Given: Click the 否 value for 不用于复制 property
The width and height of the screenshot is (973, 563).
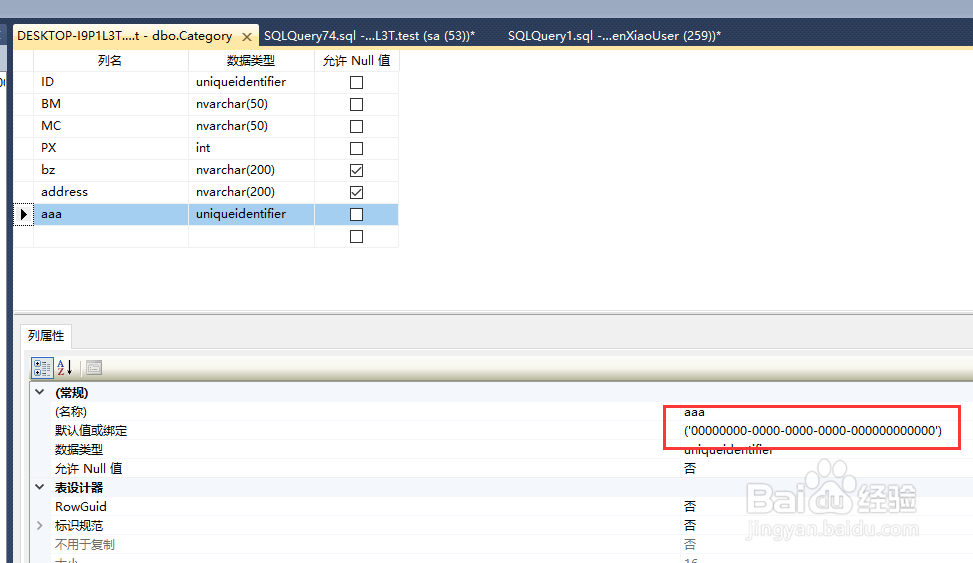Looking at the screenshot, I should click(x=689, y=544).
